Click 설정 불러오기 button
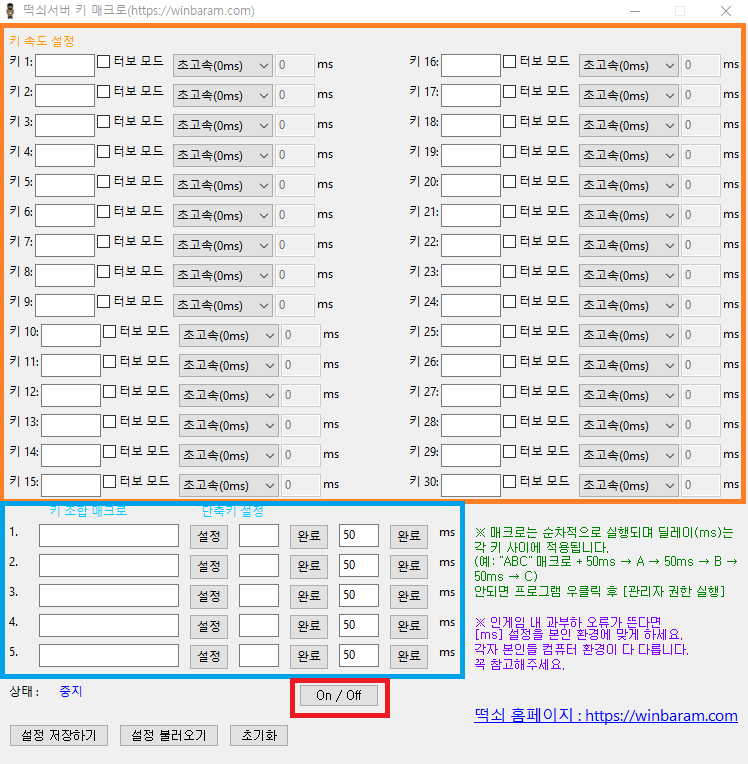The width and height of the screenshot is (748, 764). point(169,735)
